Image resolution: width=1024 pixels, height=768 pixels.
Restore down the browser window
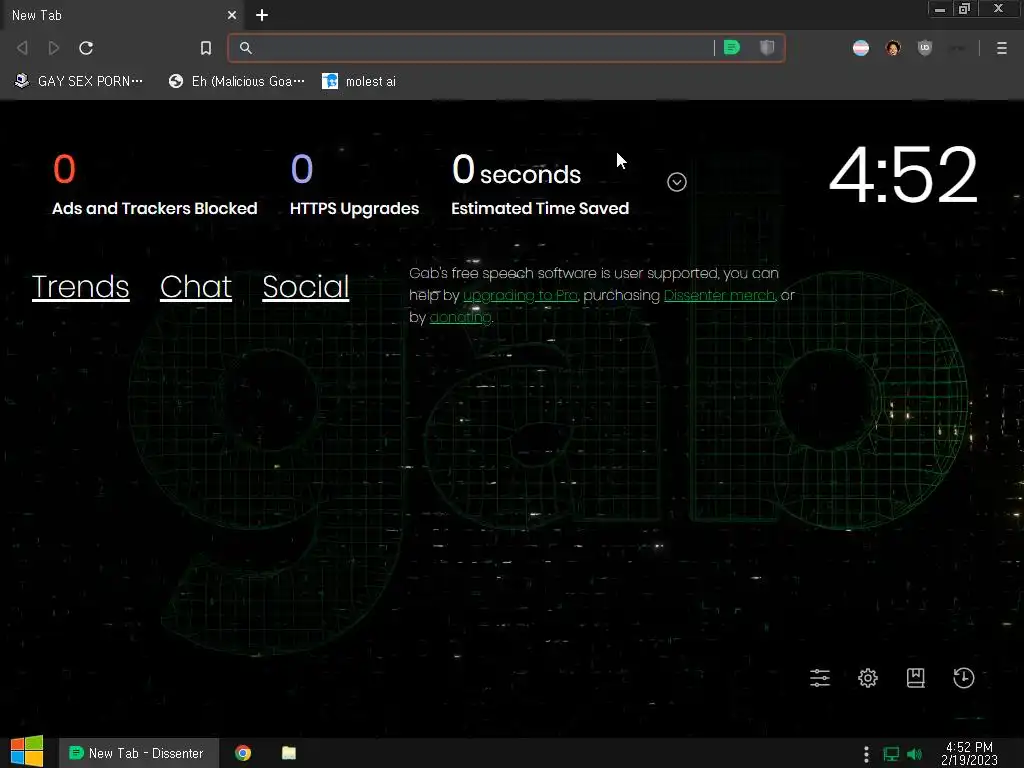(965, 9)
